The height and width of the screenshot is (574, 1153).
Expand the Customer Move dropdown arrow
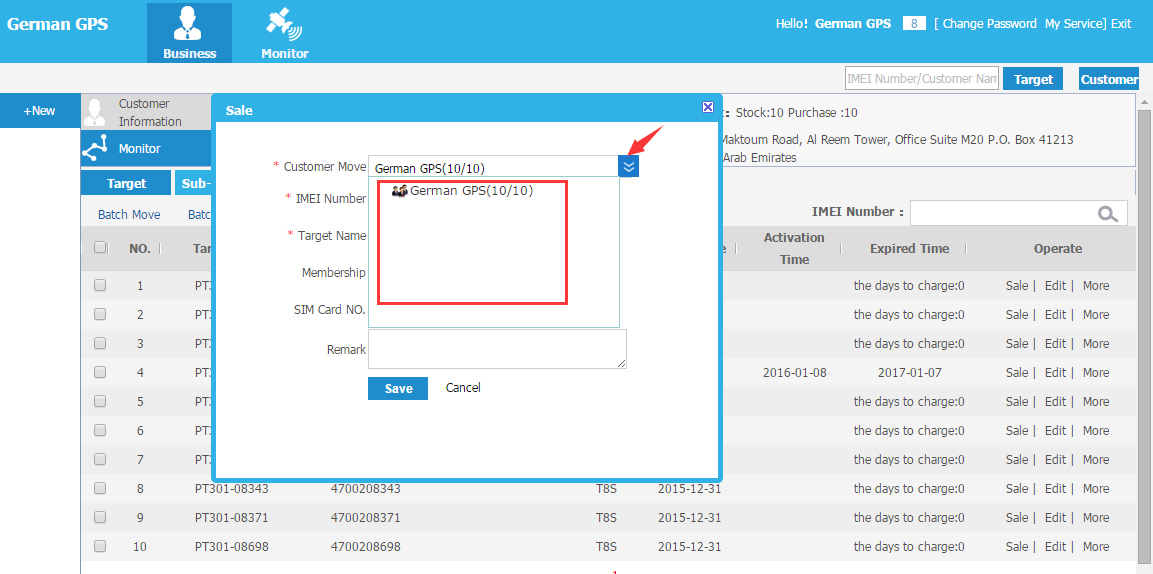(629, 166)
